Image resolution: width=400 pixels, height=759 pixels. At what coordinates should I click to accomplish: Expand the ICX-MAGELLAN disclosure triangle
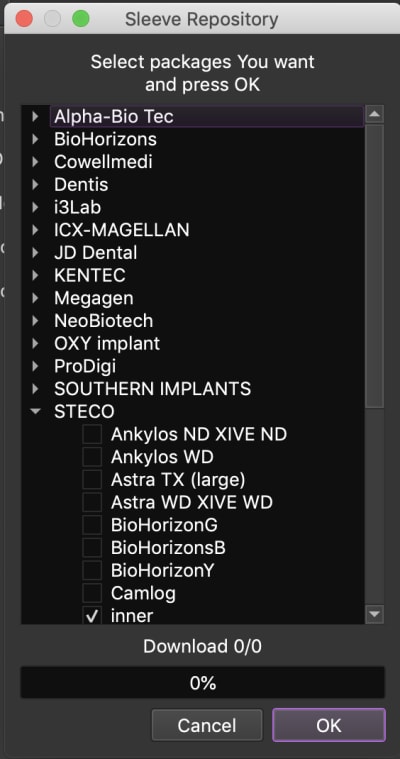point(35,230)
